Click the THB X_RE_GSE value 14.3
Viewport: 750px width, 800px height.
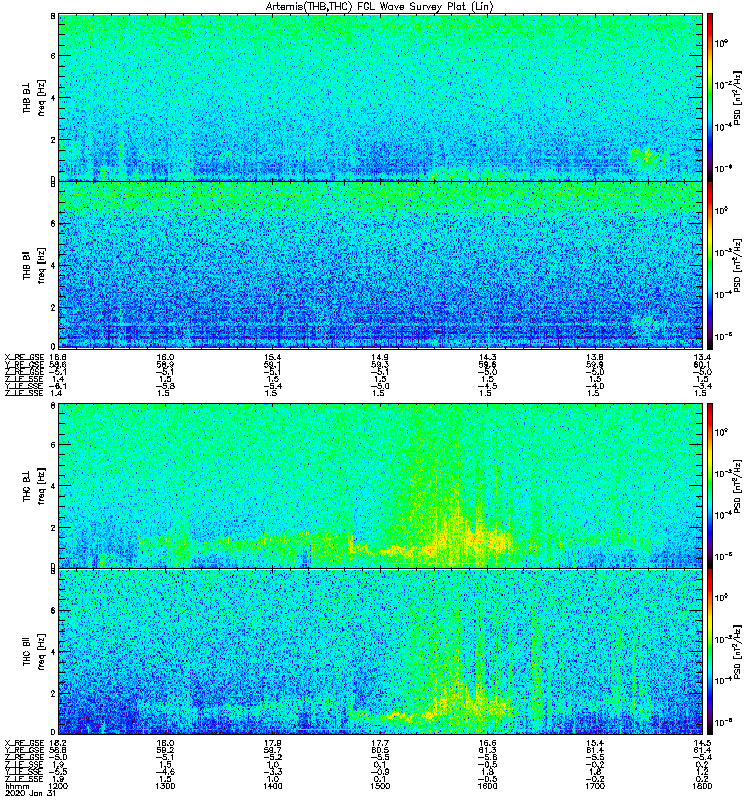[x=488, y=357]
